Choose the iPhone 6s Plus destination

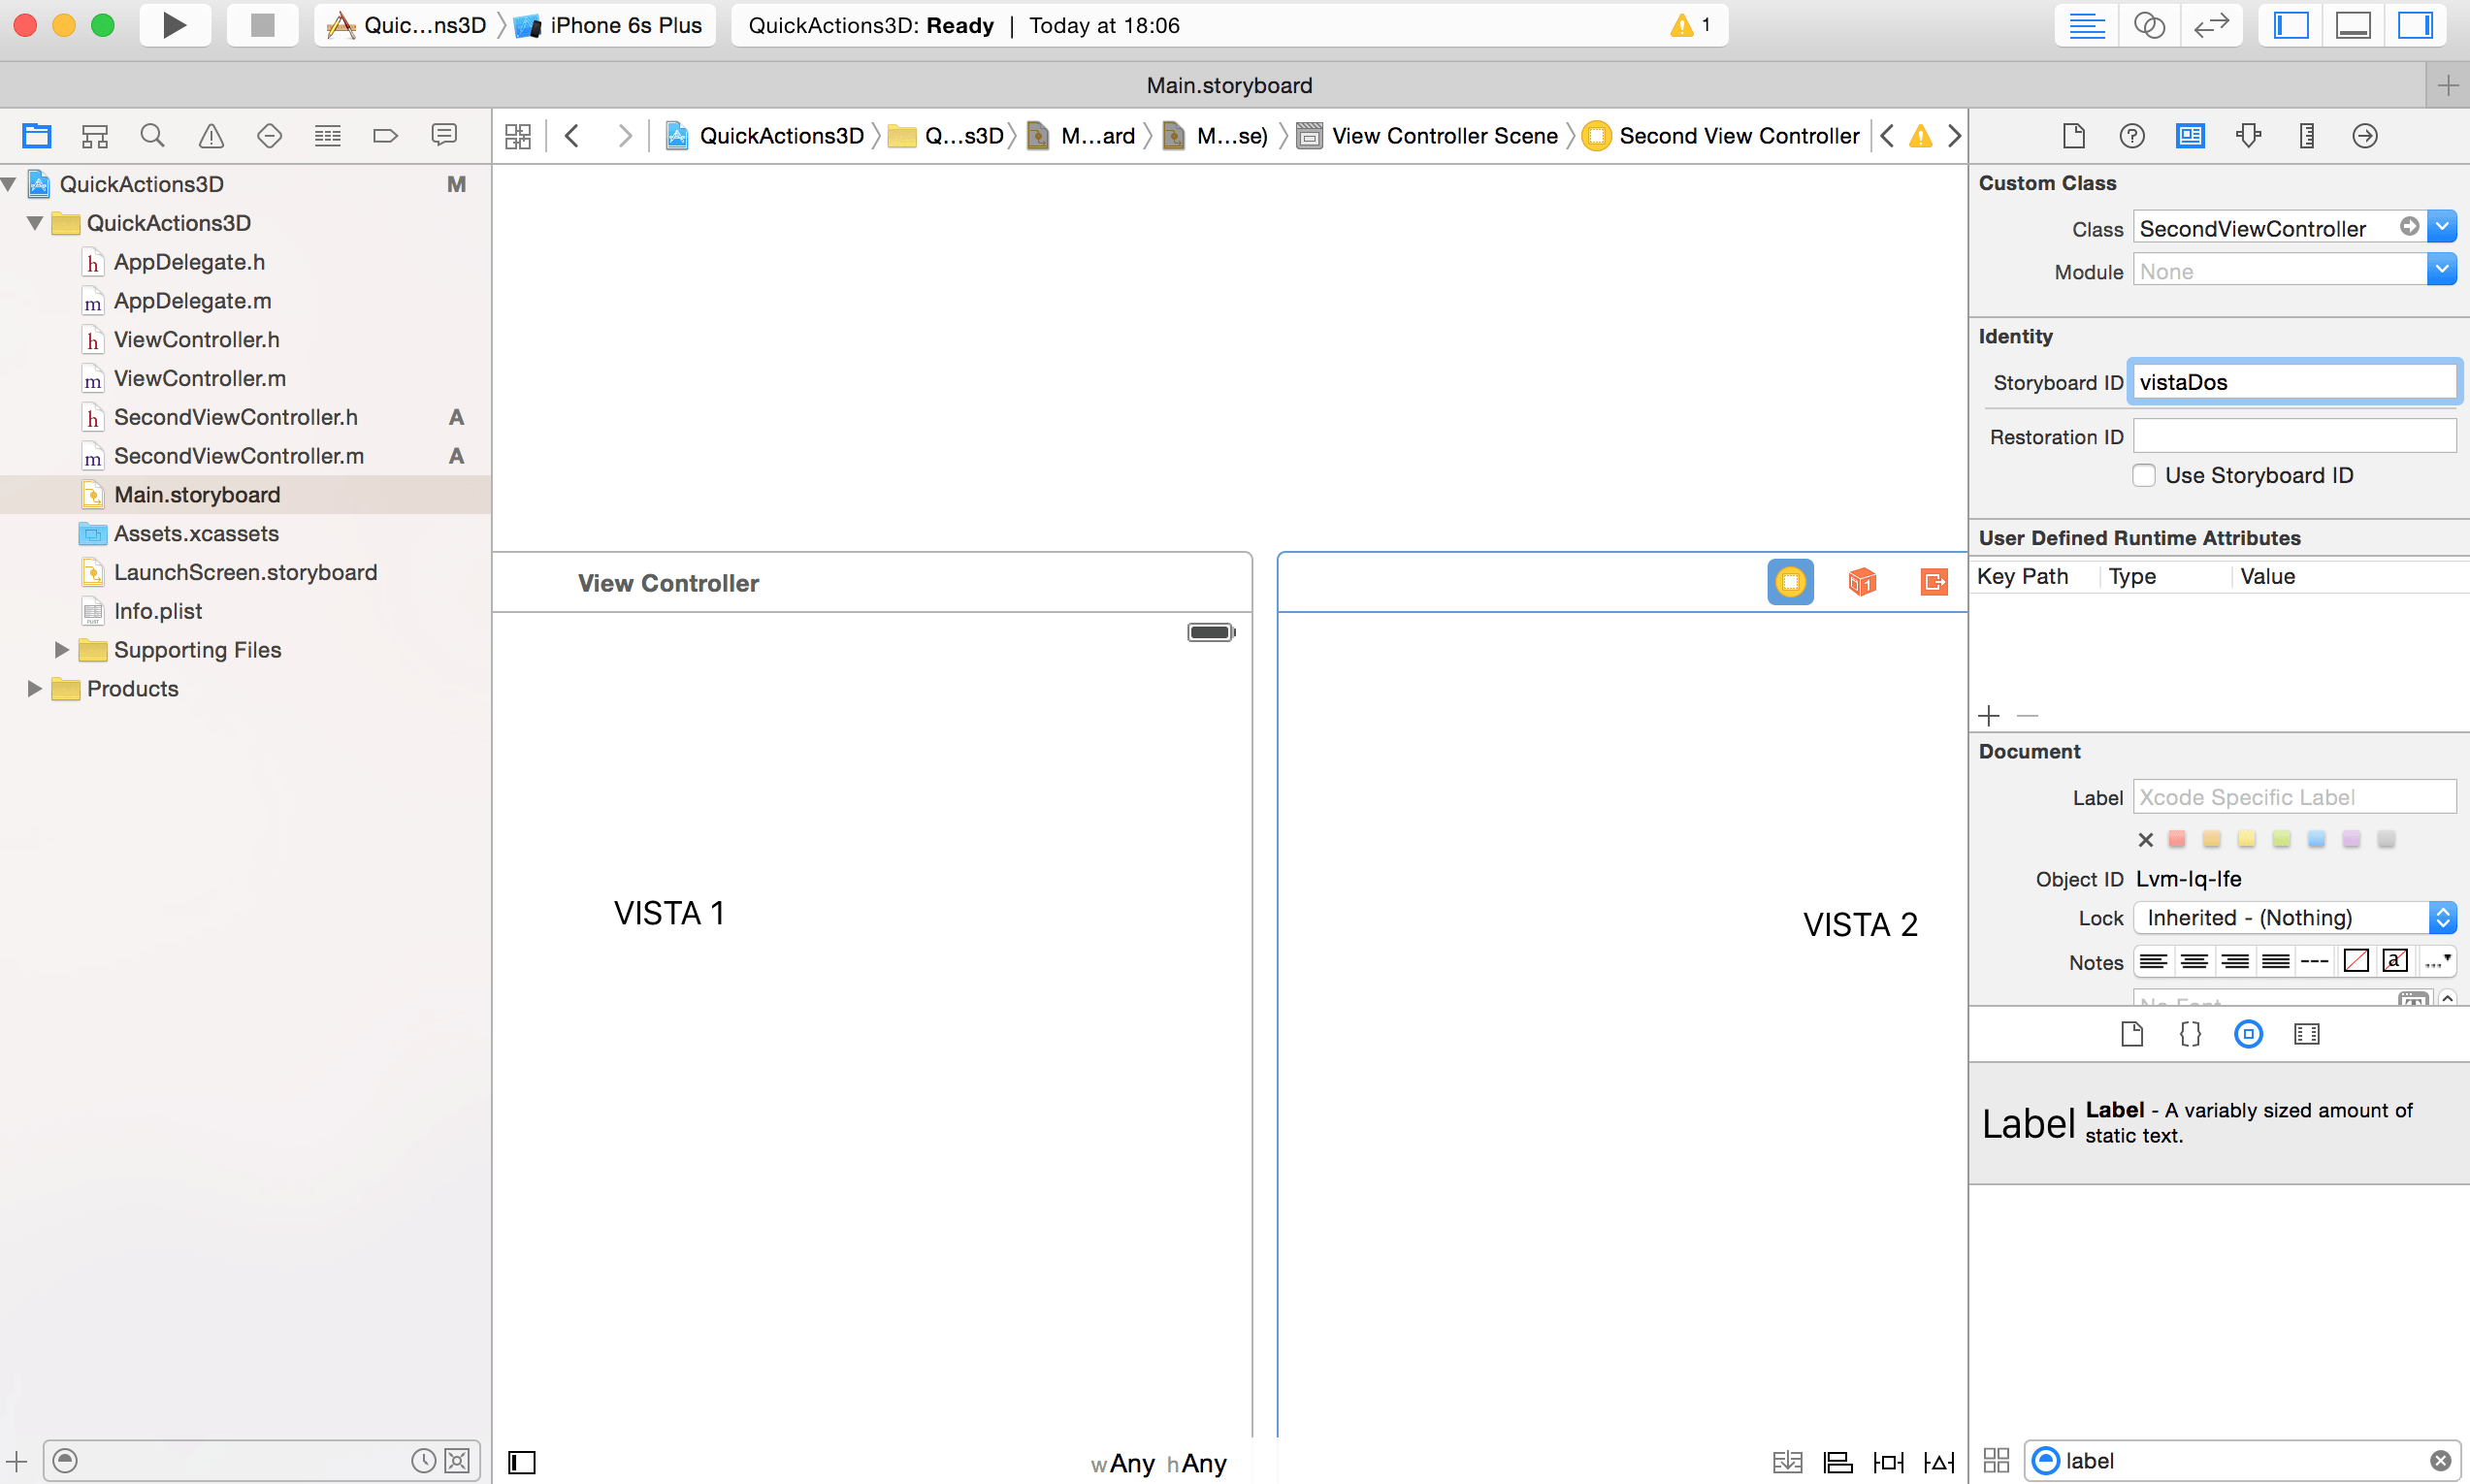coord(609,25)
